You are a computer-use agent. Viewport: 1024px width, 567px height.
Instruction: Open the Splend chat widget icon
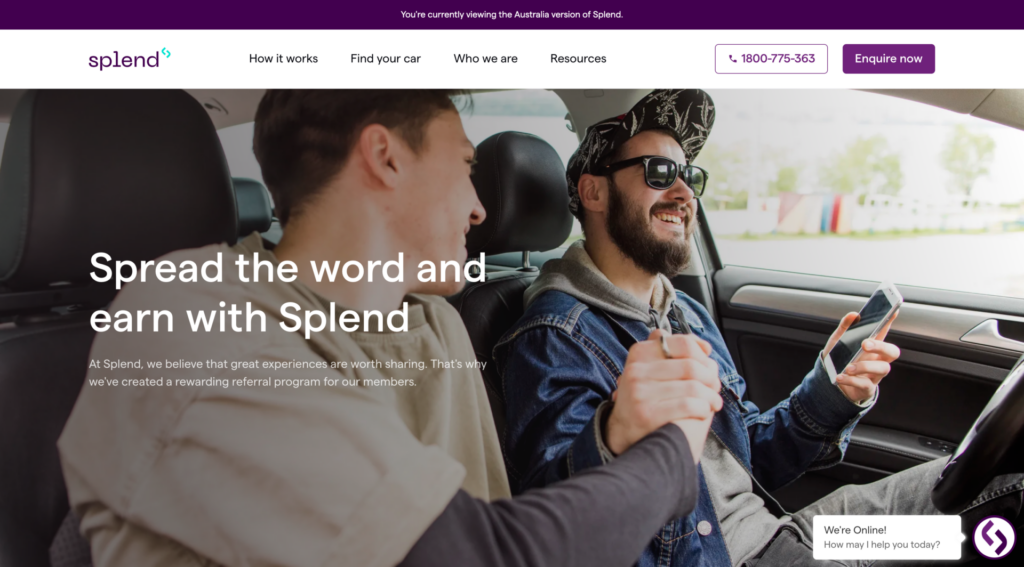993,537
